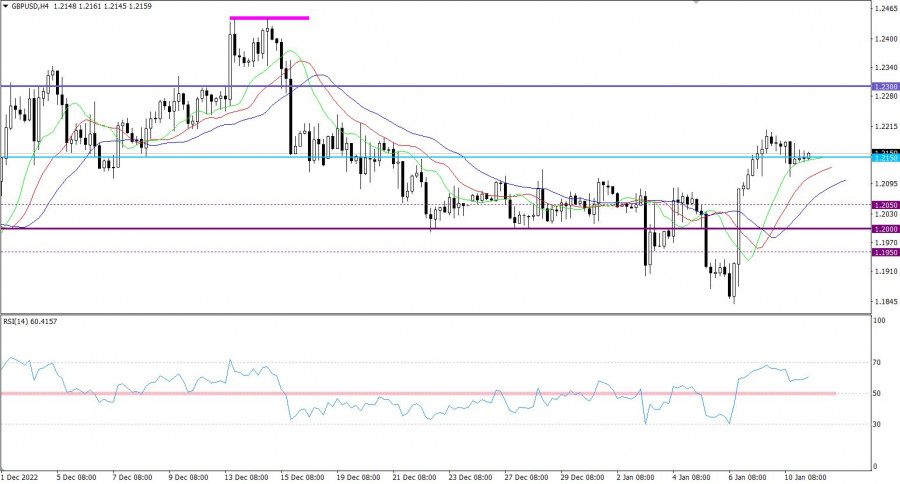The image size is (900, 484).
Task: Click the dropdown arrow beside GBPUSD,H4
Action: (x=5, y=6)
